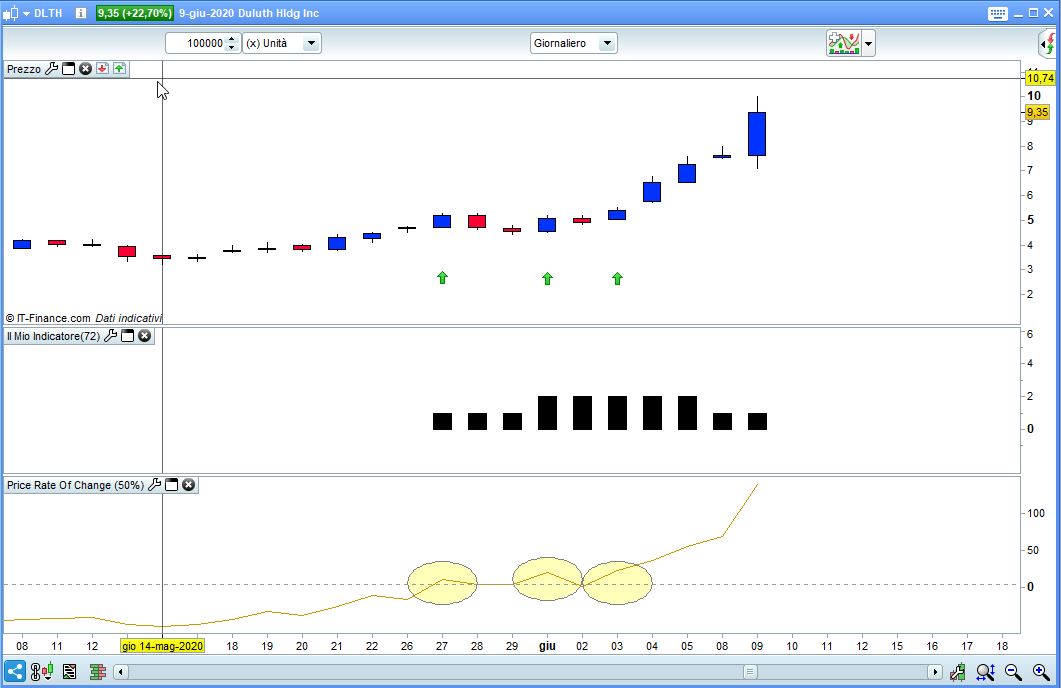1061x688 pixels.
Task: Click the large blue candle on 09
Action: point(757,134)
